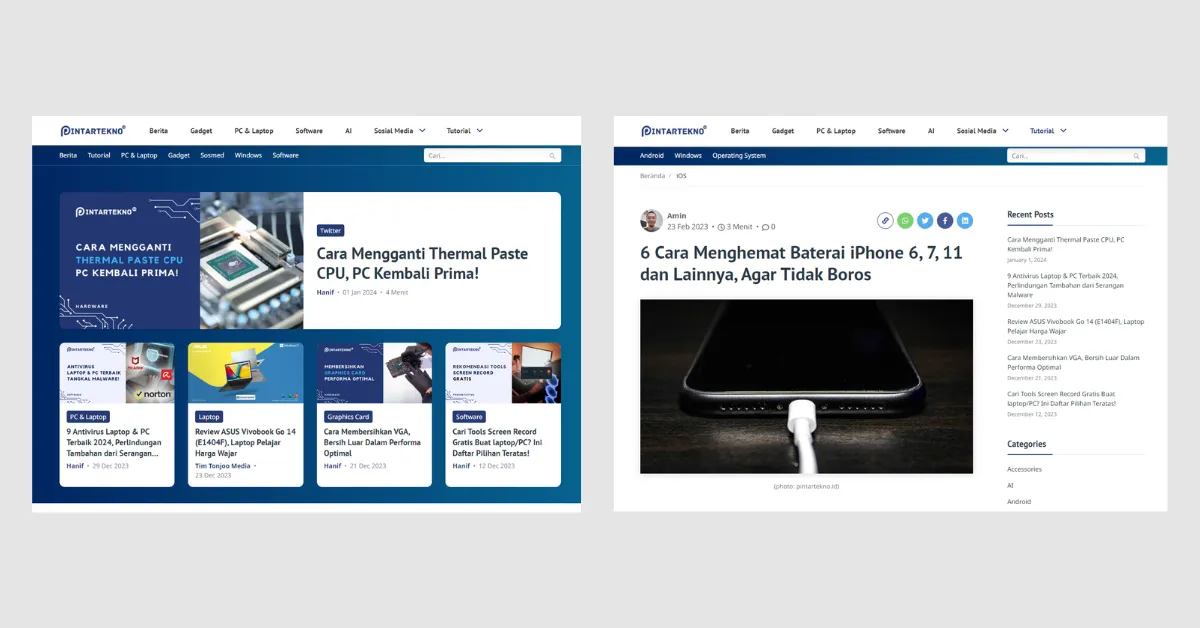The height and width of the screenshot is (628, 1200).
Task: Click the search magnifier on the homepage
Action: pos(553,155)
